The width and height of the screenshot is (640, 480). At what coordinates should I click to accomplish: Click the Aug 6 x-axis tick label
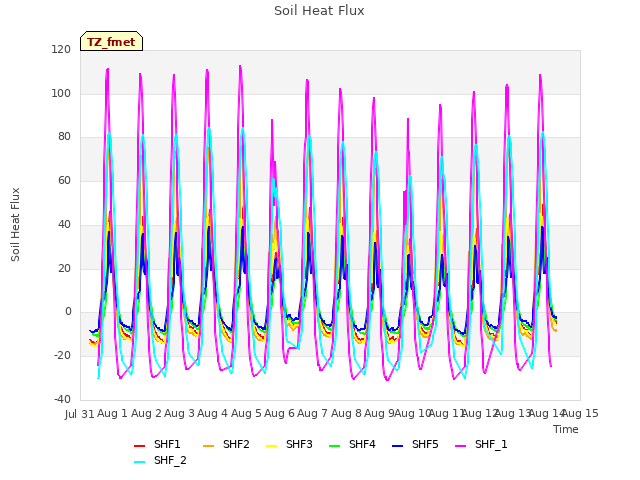click(x=279, y=413)
